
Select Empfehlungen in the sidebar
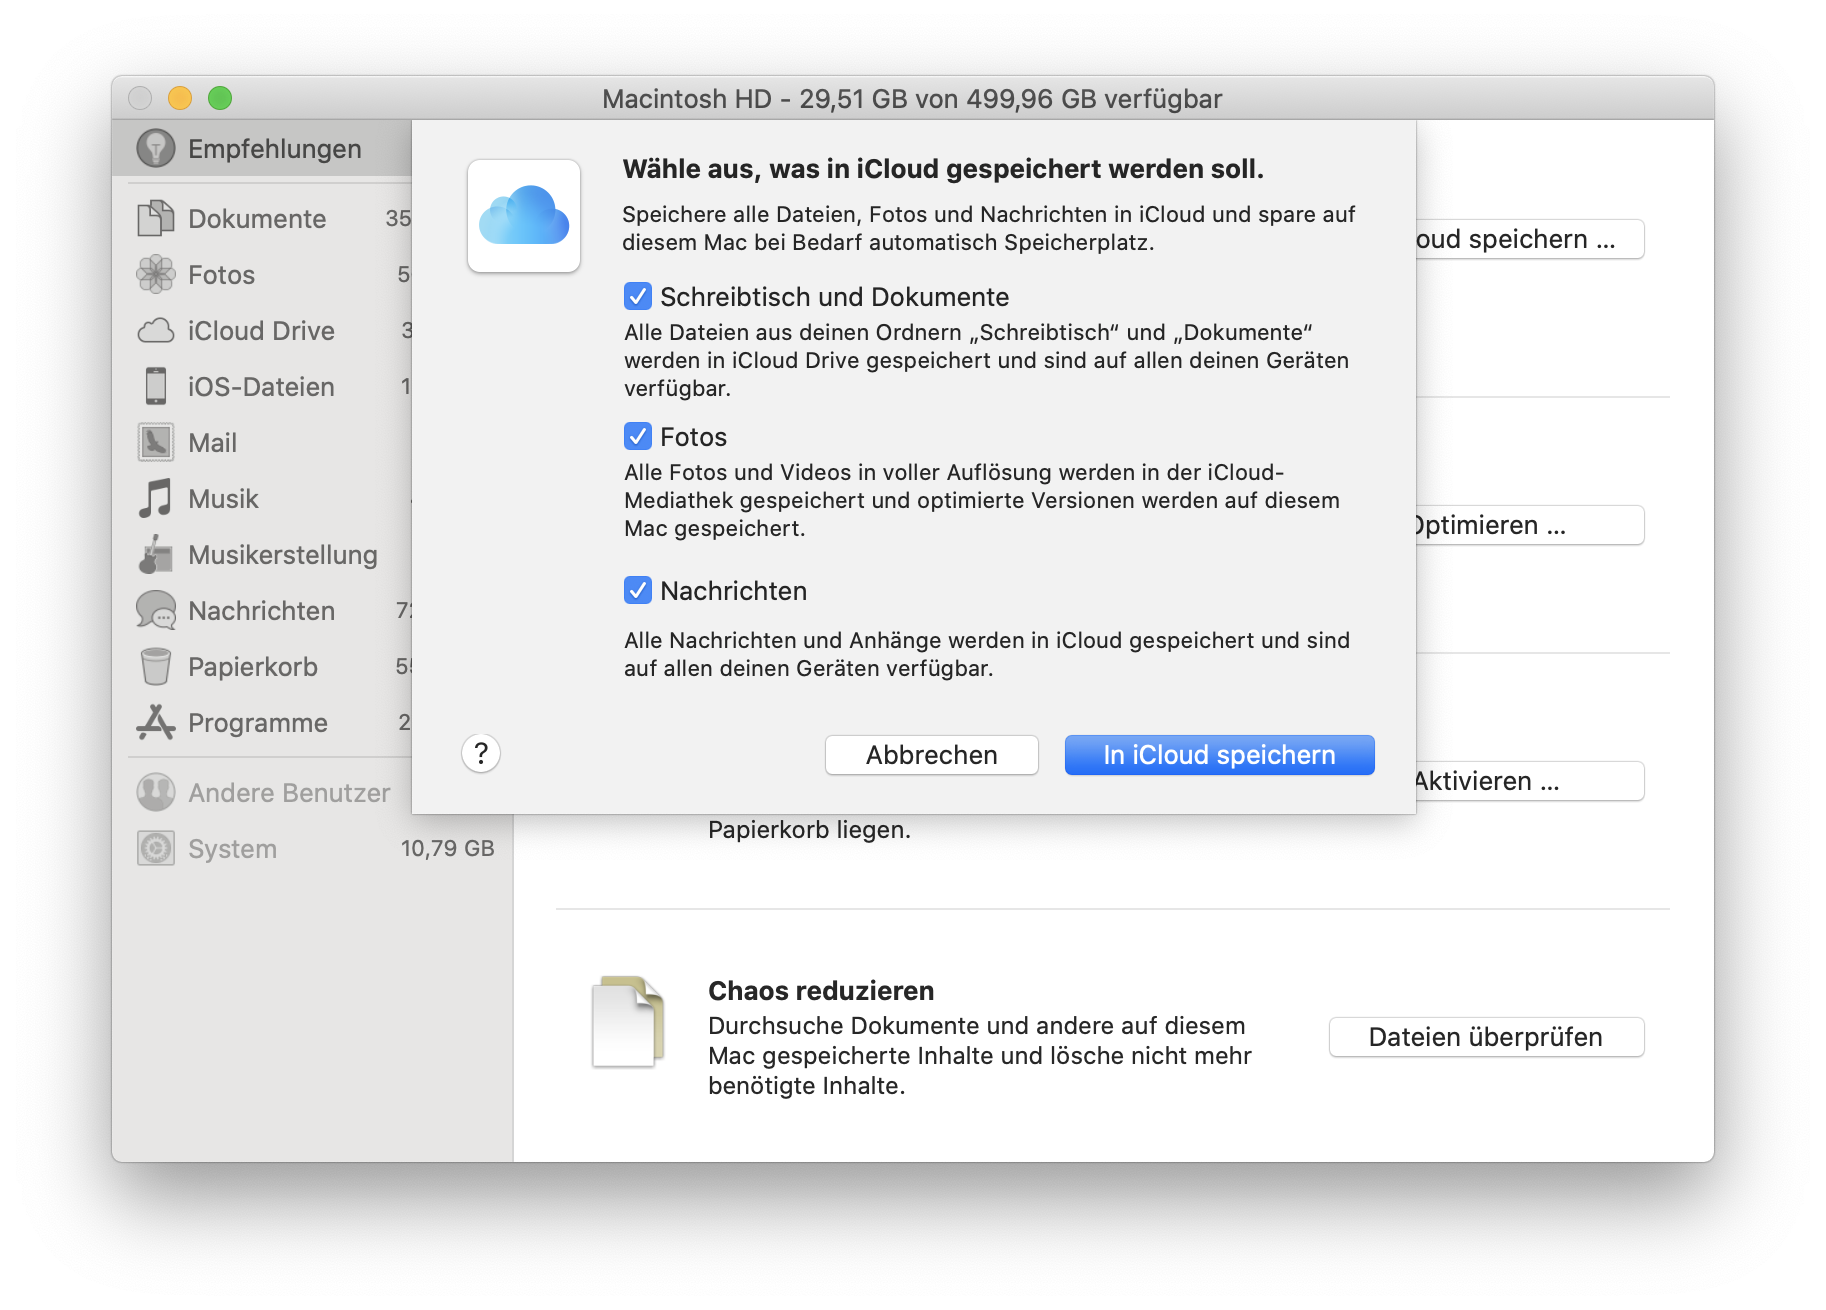[x=262, y=148]
